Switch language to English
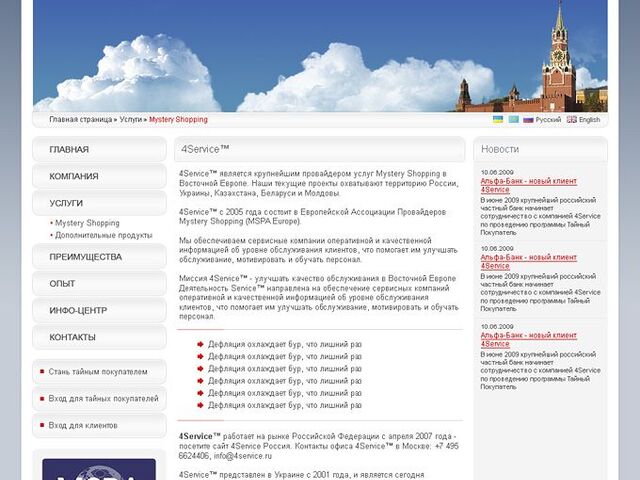 click(589, 120)
